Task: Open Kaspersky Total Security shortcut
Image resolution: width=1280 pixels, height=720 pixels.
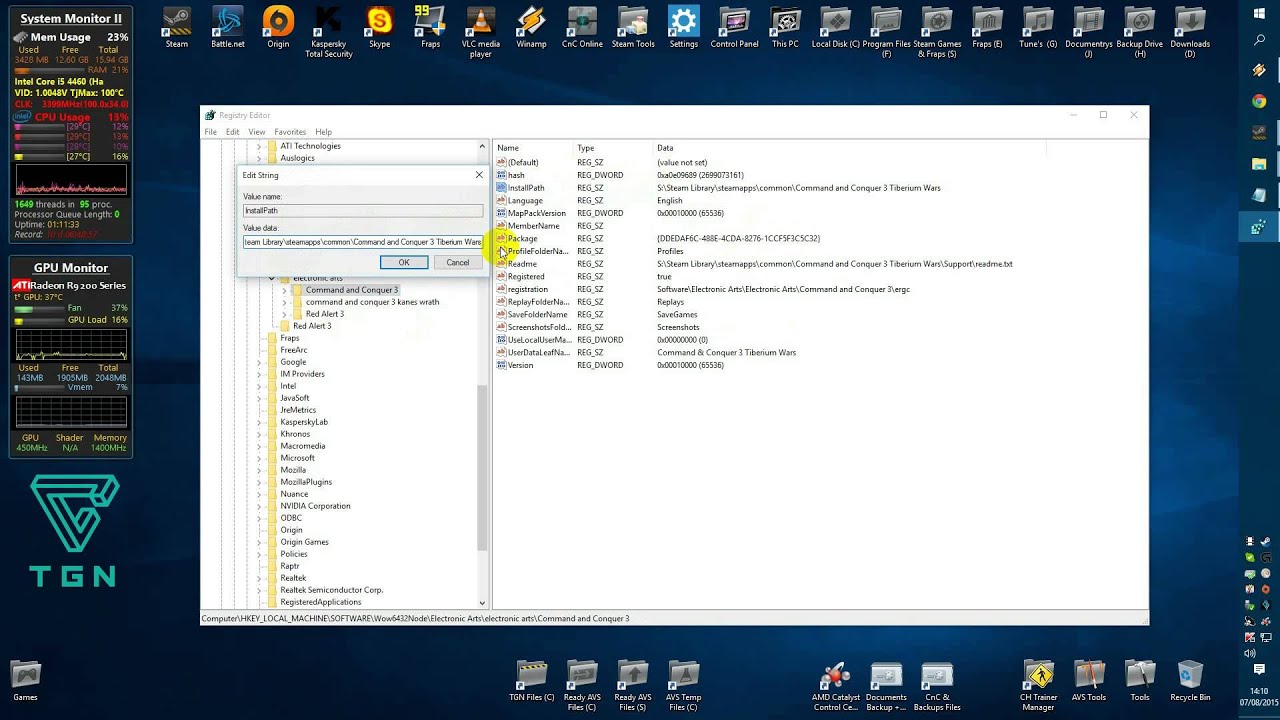Action: click(329, 31)
